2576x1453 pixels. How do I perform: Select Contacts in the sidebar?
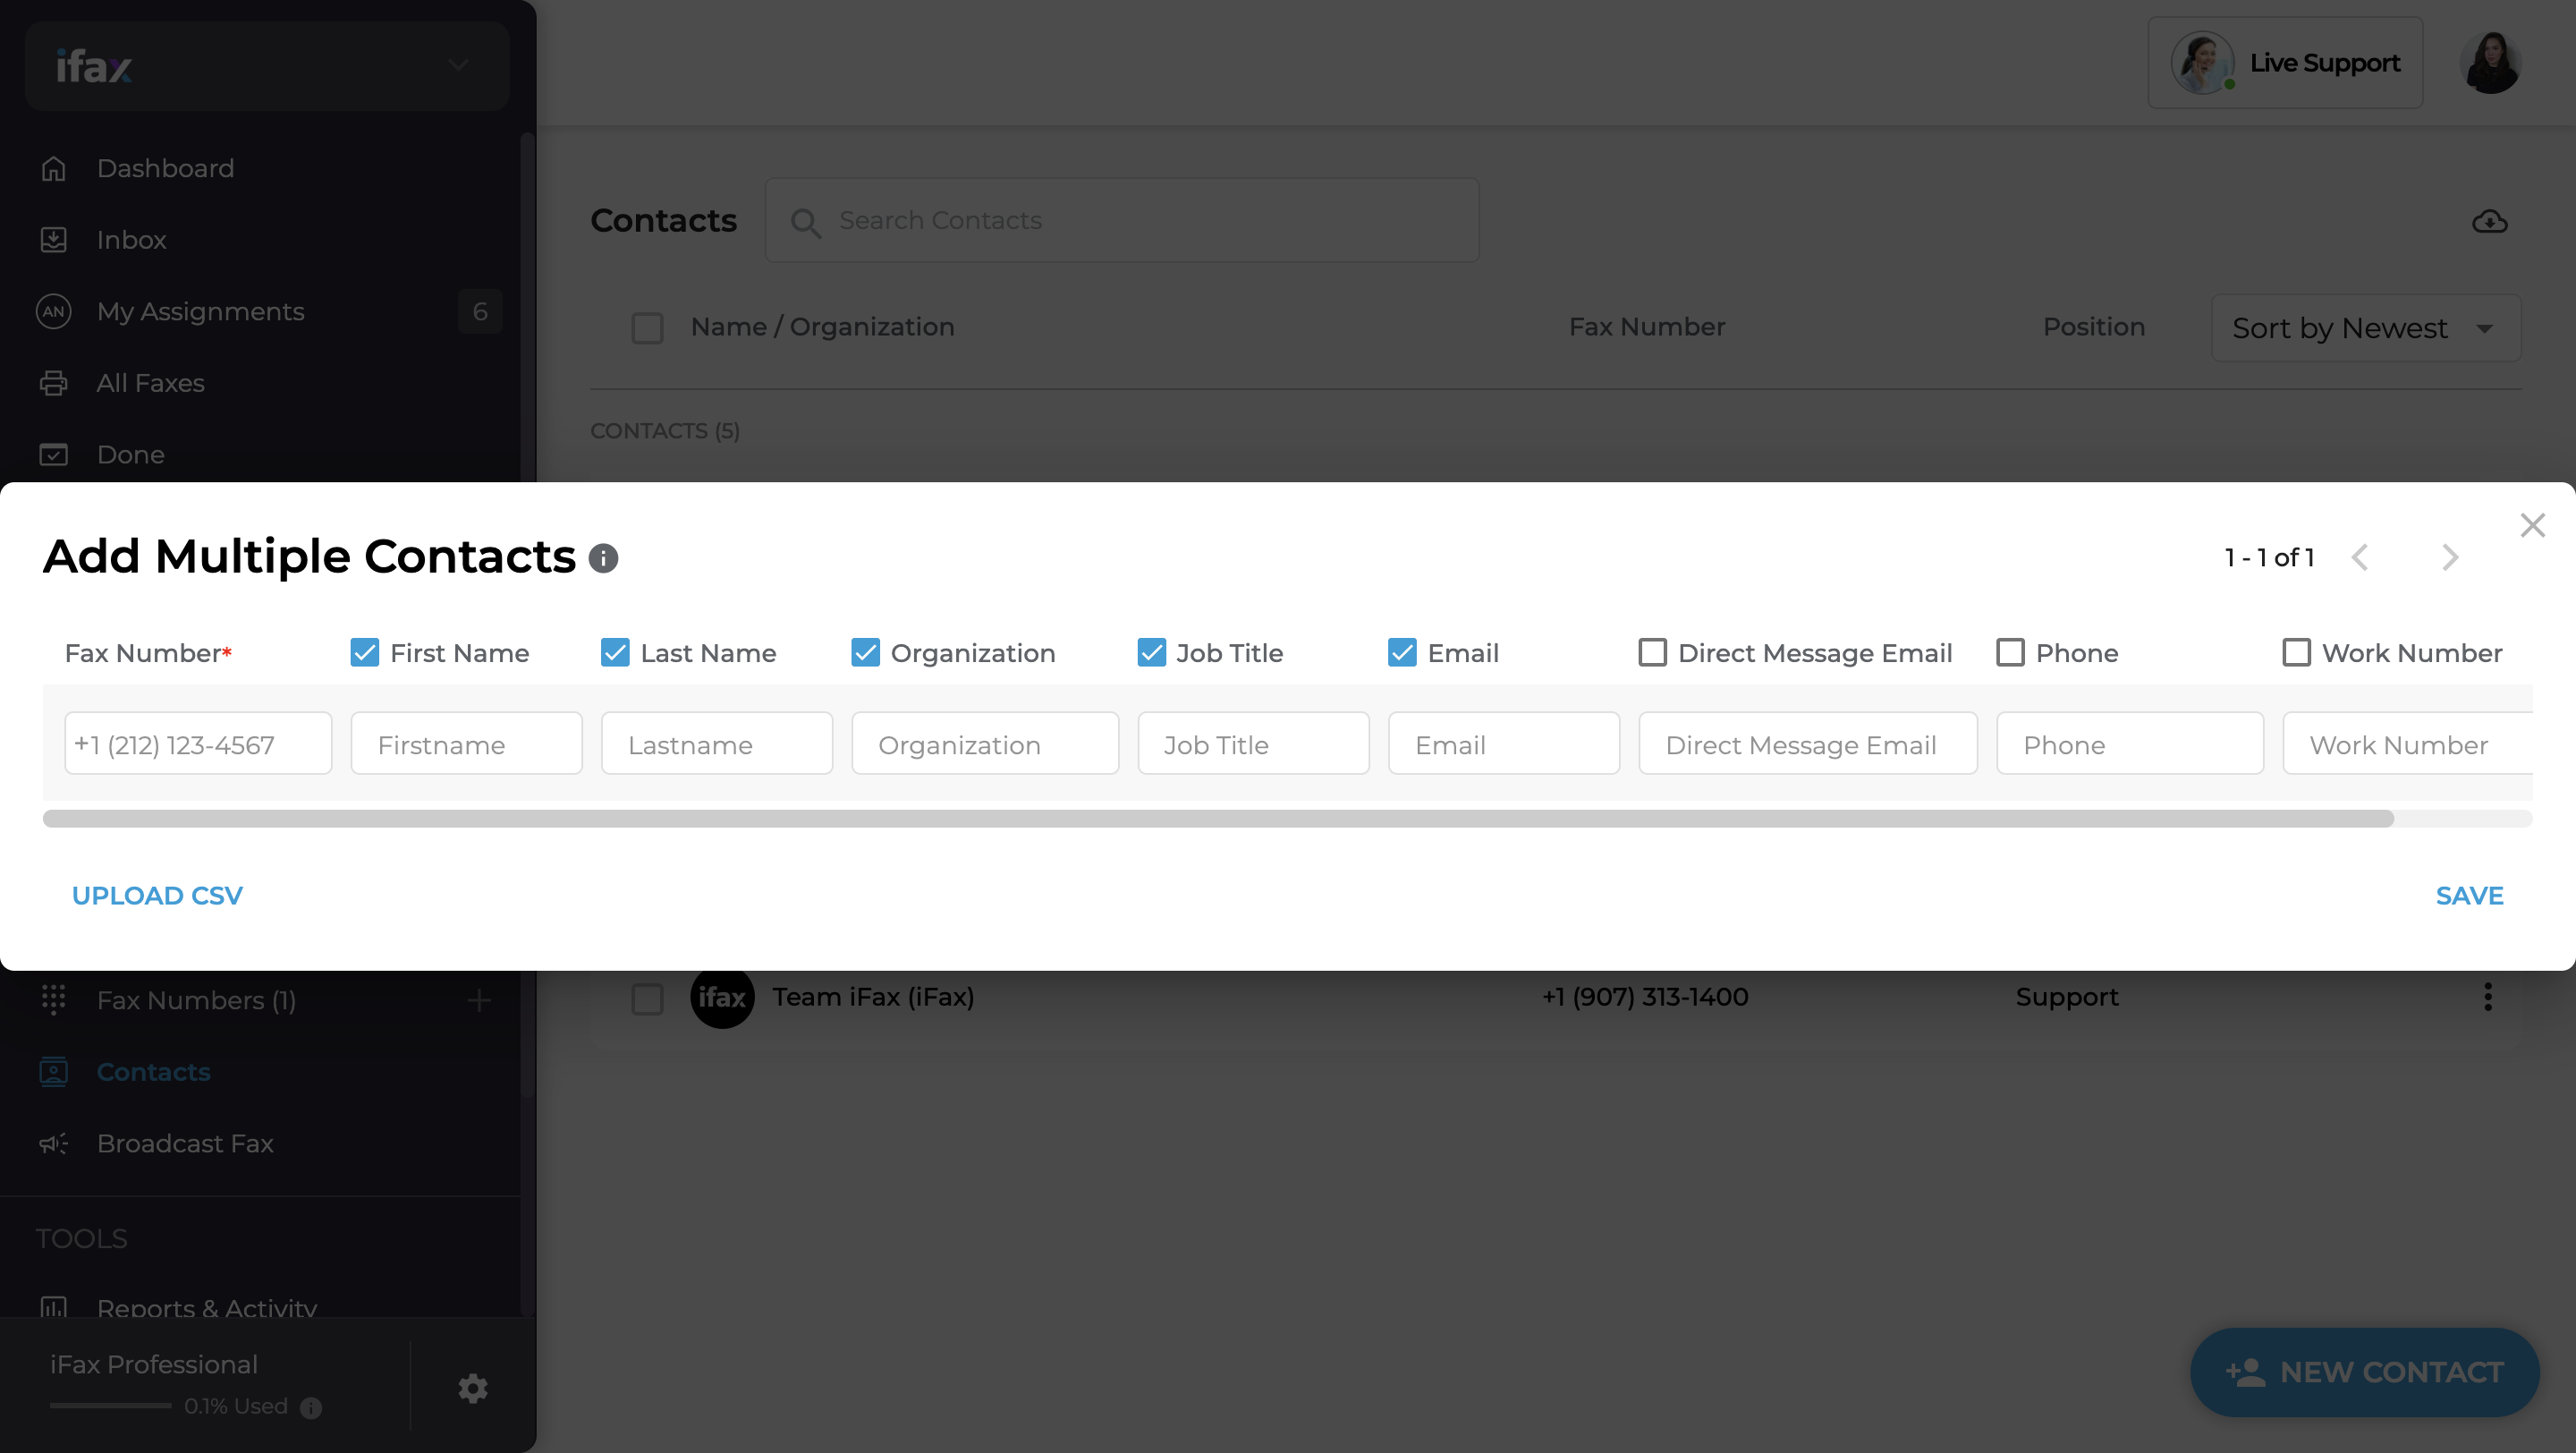(153, 1072)
